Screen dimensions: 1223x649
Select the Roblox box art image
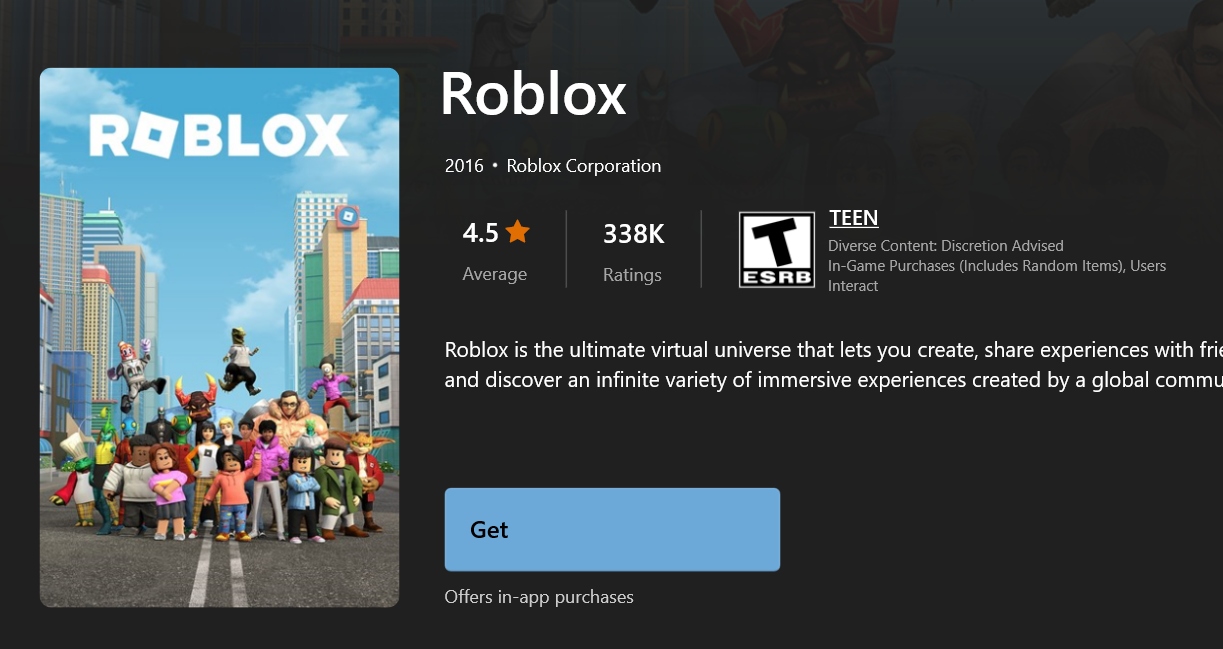[x=219, y=336]
